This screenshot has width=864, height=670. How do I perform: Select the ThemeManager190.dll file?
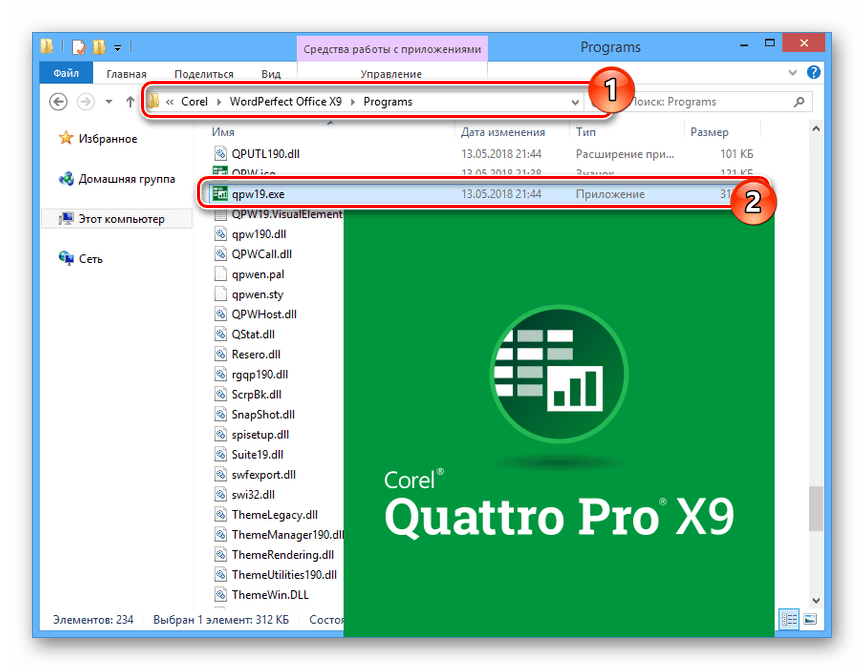287,534
